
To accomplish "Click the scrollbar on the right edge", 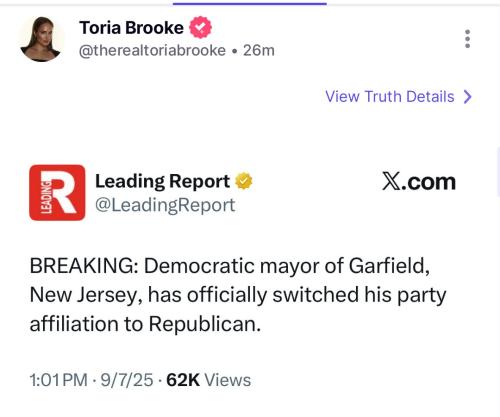I will [x=498, y=172].
